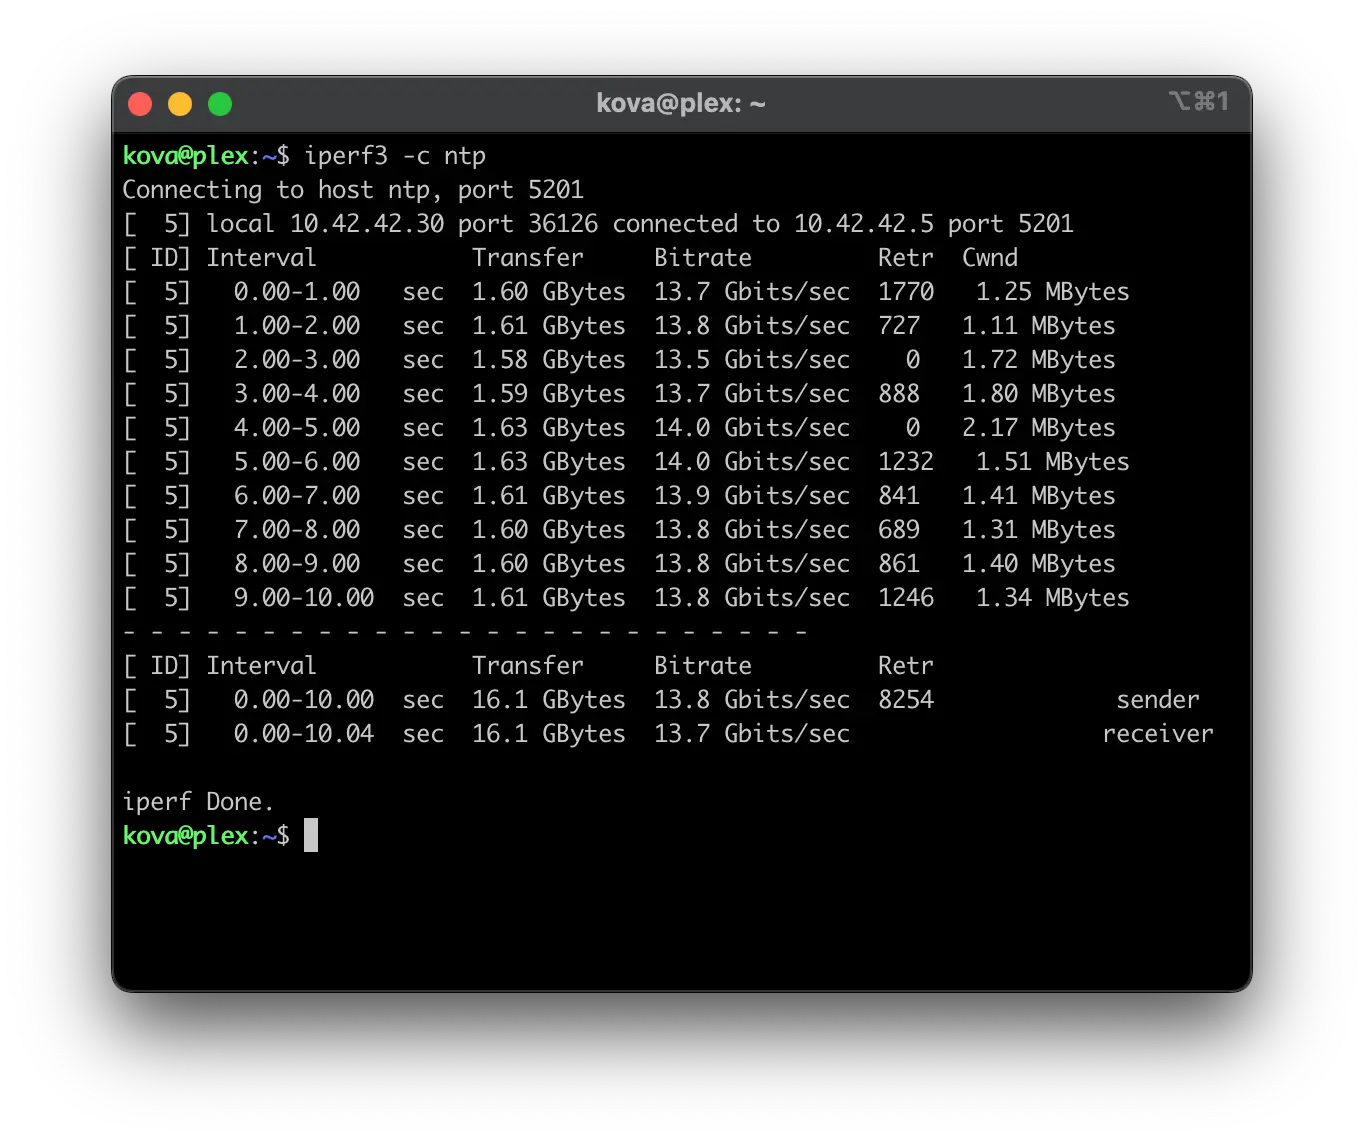Click the Cwnd column header
The height and width of the screenshot is (1140, 1364).
(x=989, y=258)
